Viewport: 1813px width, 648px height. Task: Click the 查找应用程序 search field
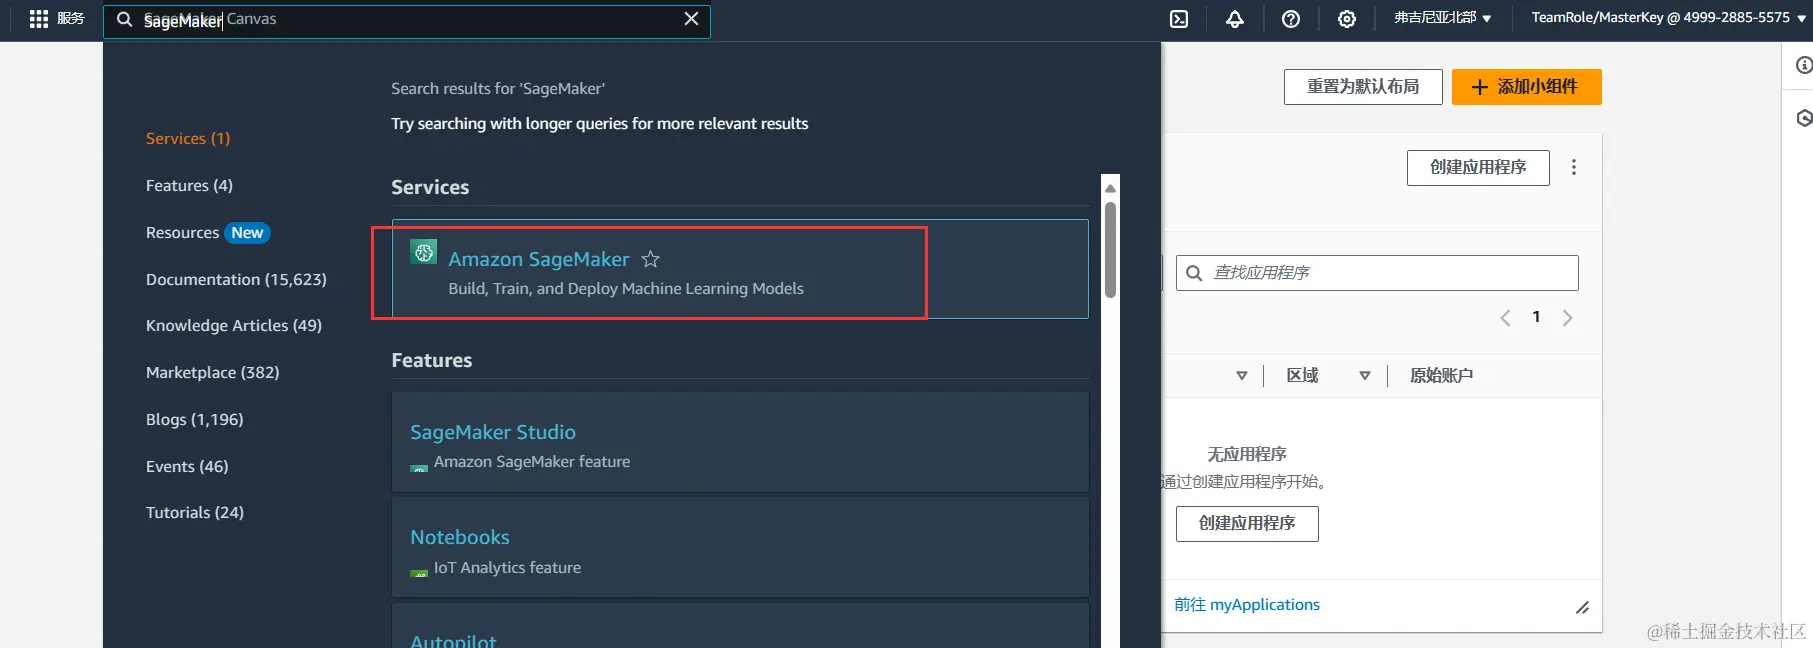pyautogui.click(x=1377, y=273)
